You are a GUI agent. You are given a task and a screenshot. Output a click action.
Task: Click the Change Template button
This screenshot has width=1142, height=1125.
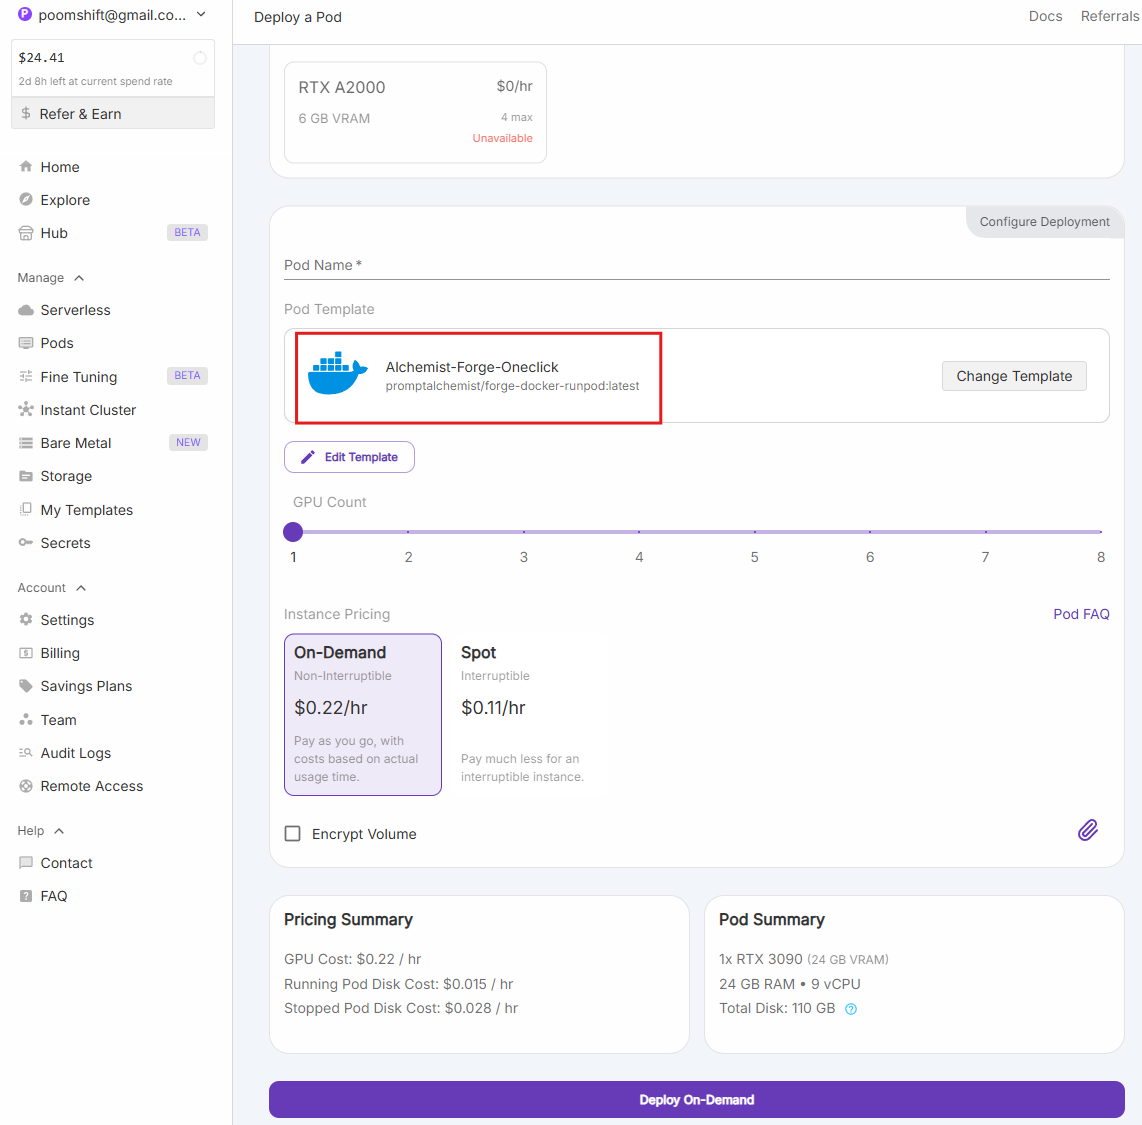tap(1014, 376)
